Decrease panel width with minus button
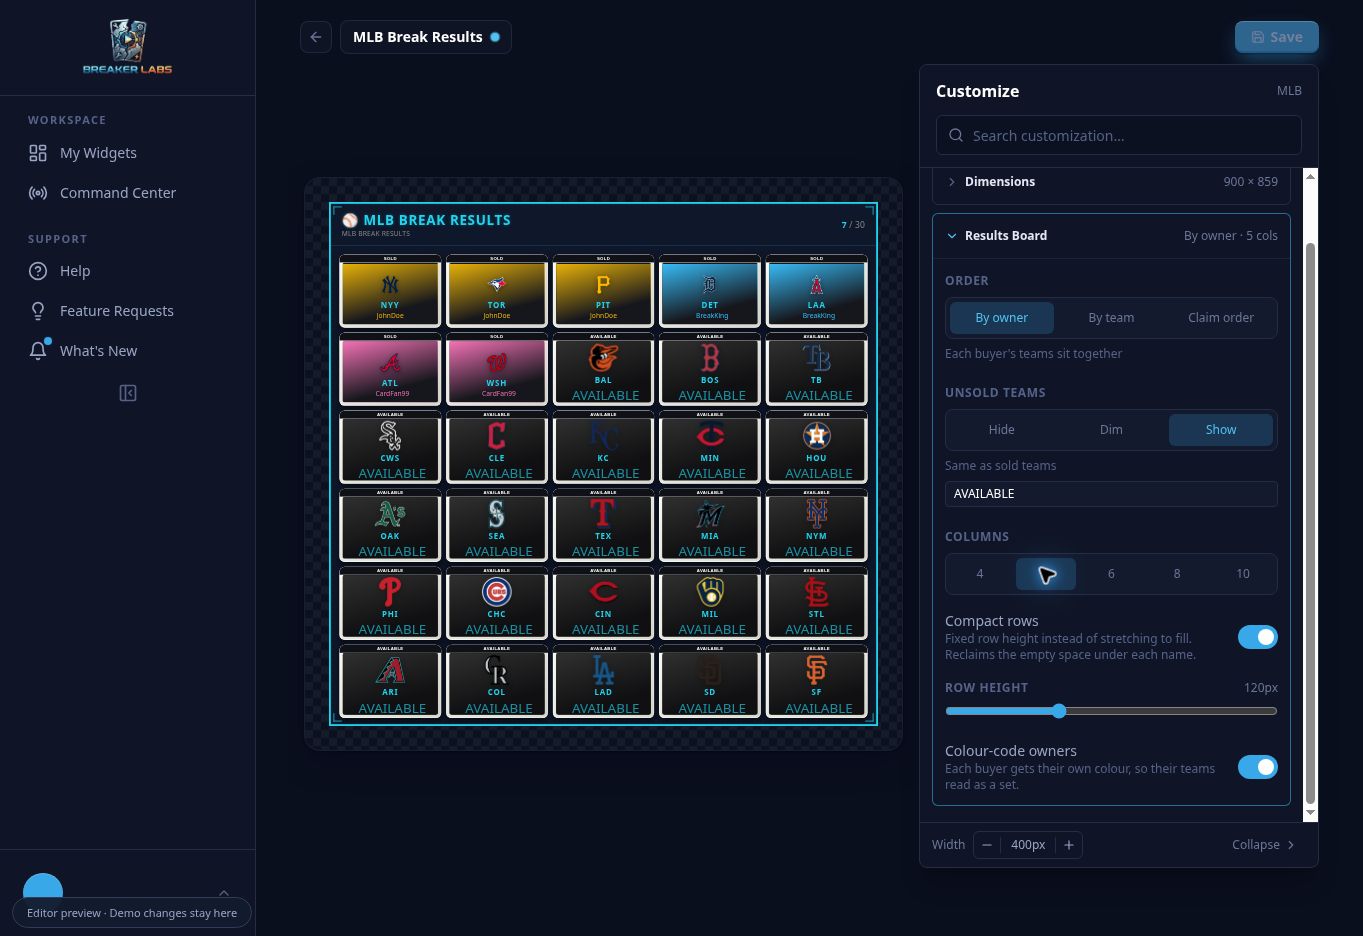Viewport: 1363px width, 936px height. (x=987, y=845)
